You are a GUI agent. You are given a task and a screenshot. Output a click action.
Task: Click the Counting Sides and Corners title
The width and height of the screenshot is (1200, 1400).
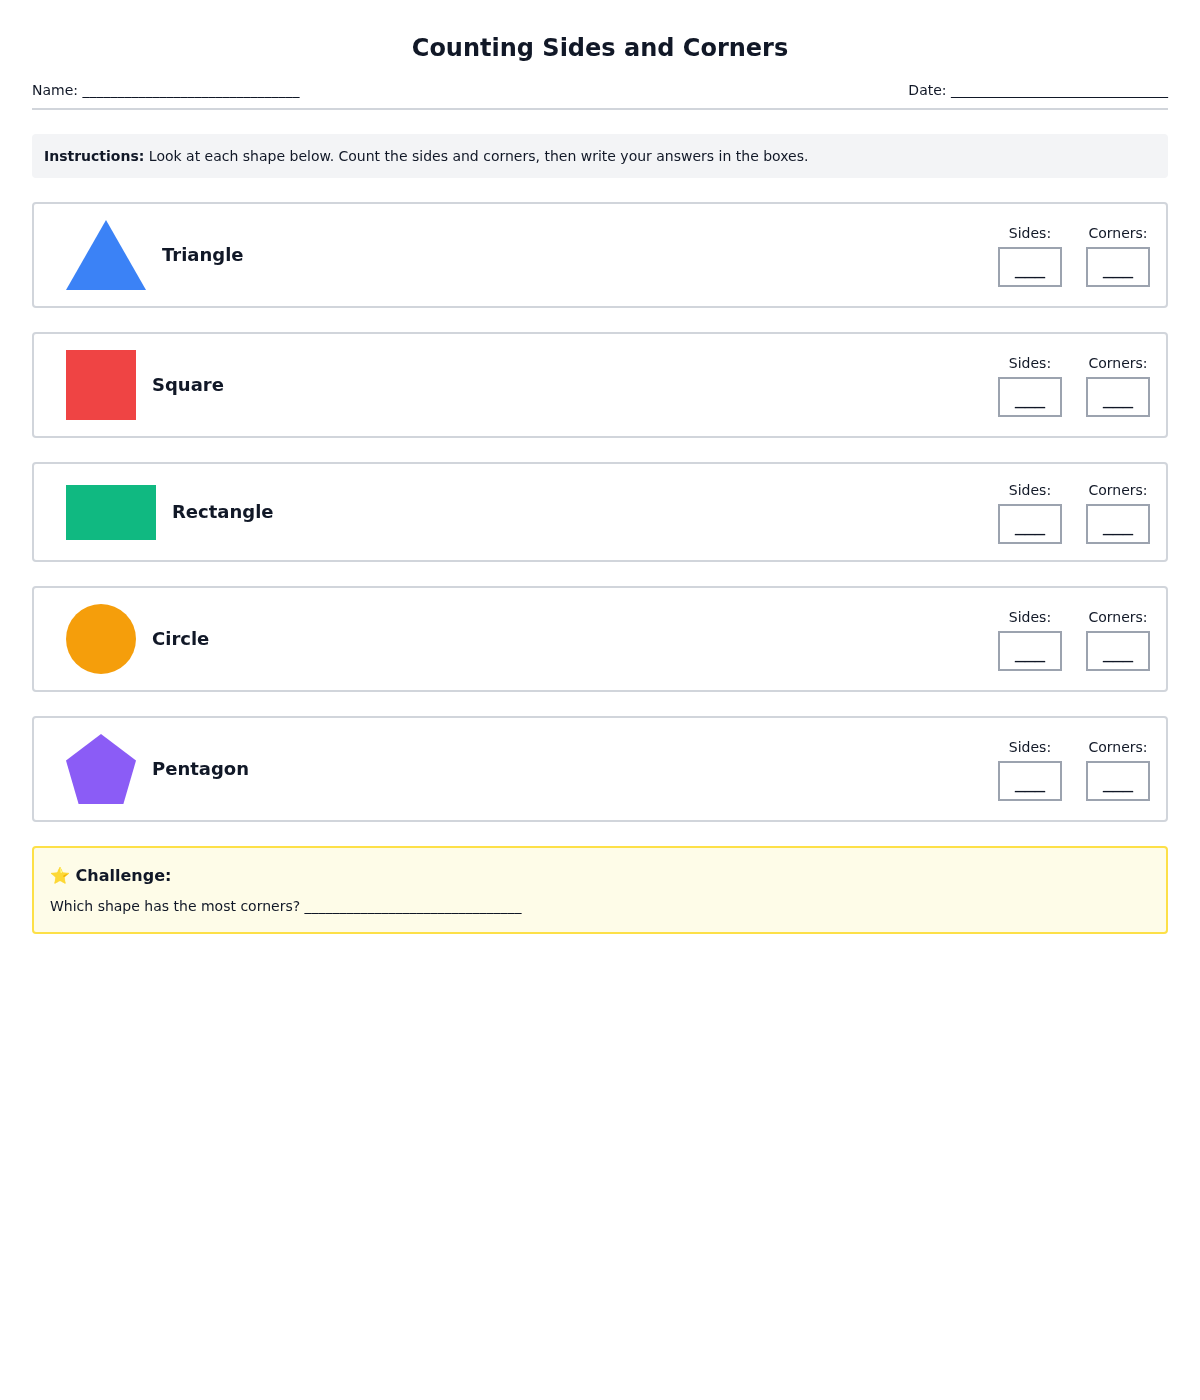pos(600,48)
